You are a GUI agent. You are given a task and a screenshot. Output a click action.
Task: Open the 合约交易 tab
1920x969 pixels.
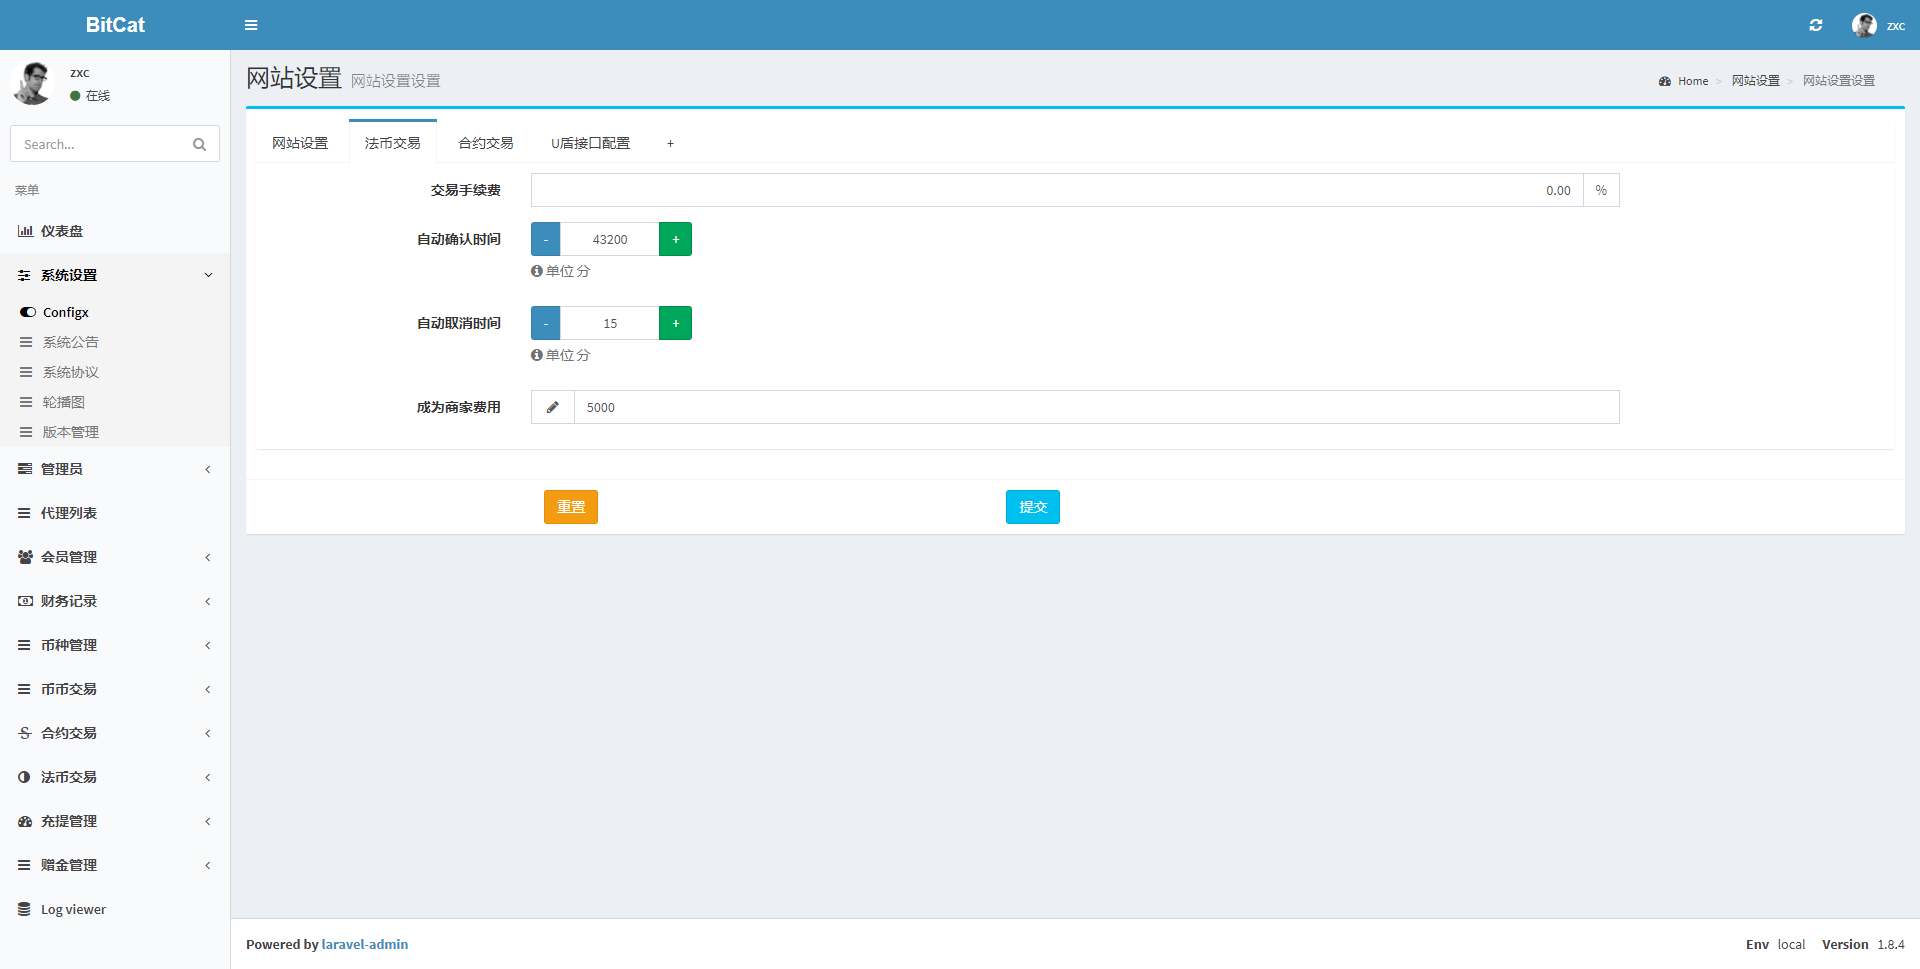(486, 143)
